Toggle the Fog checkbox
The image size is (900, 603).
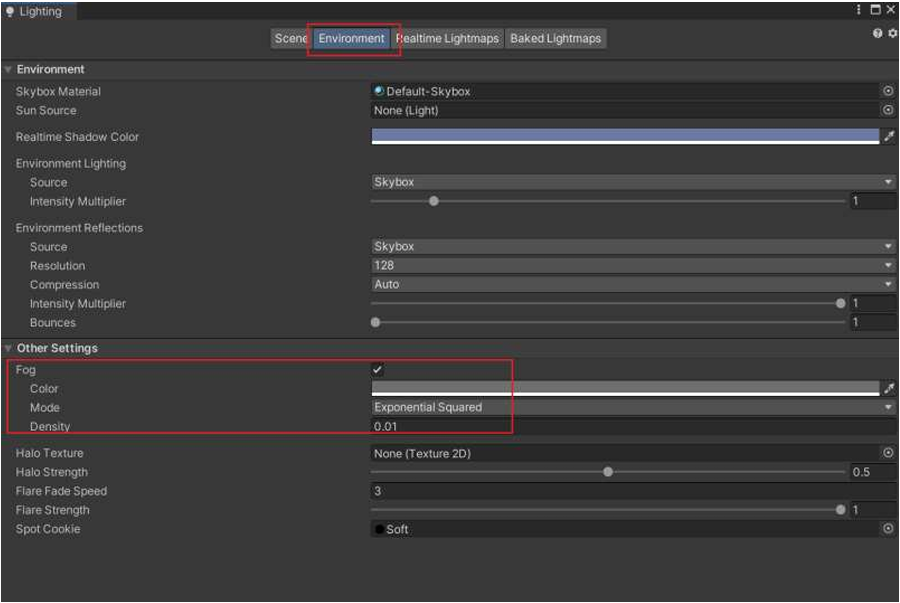point(378,369)
